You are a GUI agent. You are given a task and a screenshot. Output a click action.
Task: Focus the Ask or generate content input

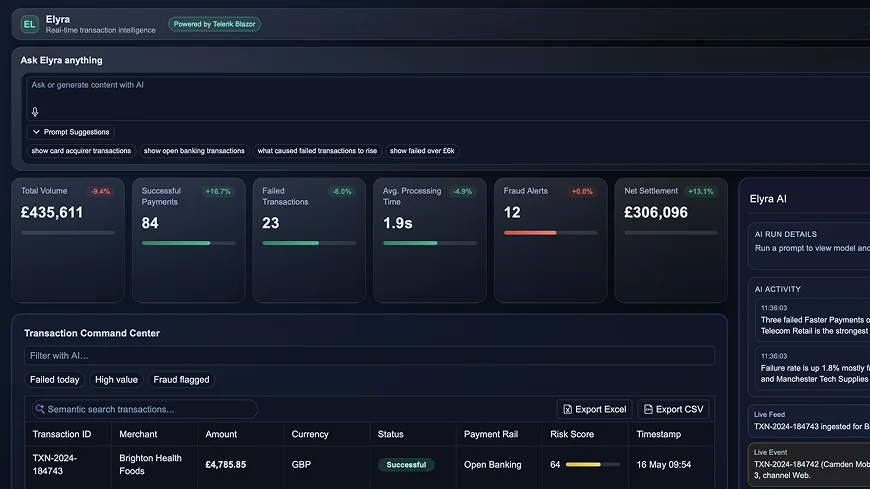click(x=448, y=98)
